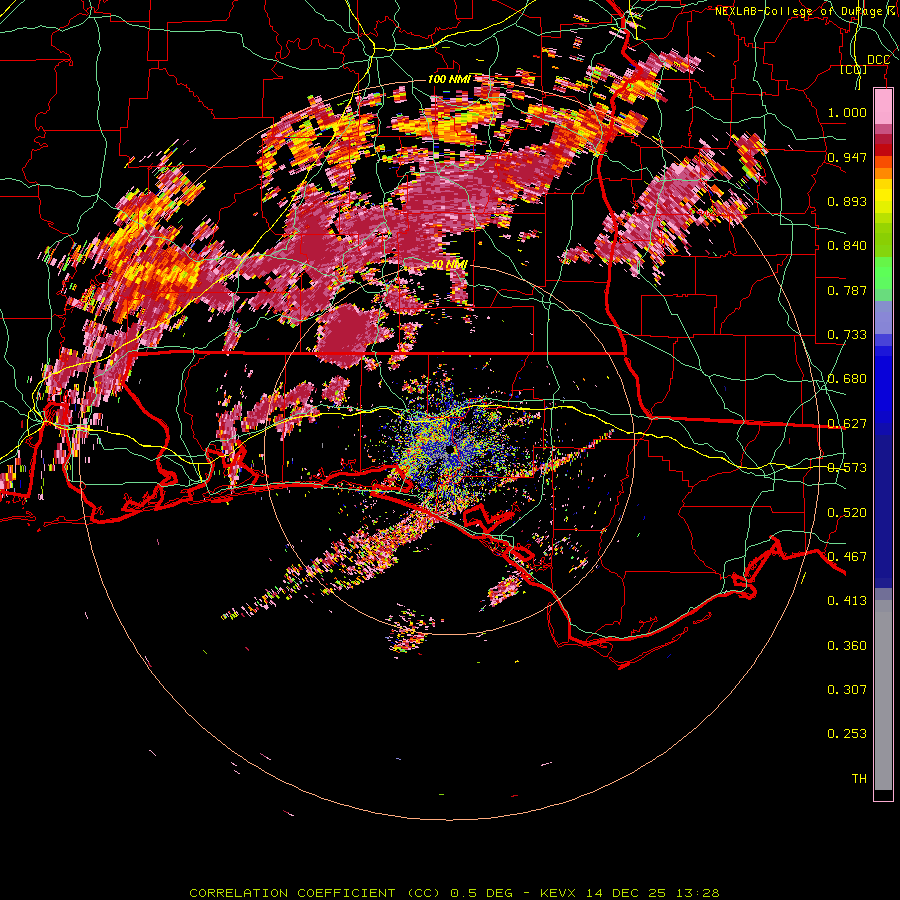
Task: Click the NEXLAB-College of DuPage label
Action: tap(805, 11)
